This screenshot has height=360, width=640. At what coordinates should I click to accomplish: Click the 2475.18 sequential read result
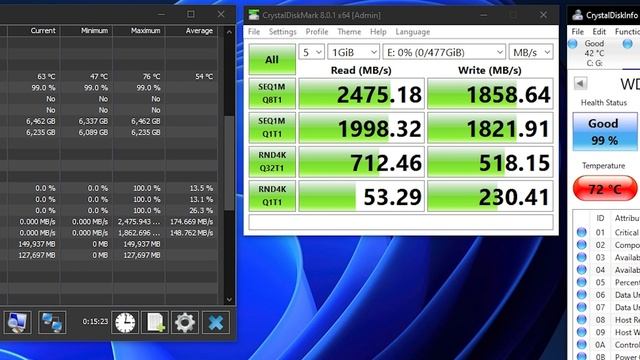[362, 94]
